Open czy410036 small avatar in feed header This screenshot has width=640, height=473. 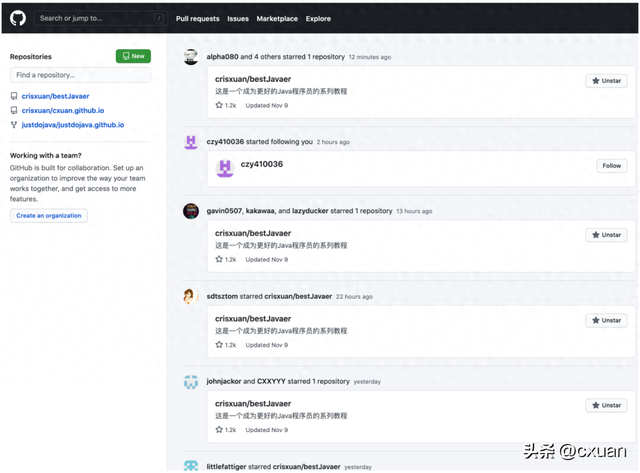pos(191,142)
